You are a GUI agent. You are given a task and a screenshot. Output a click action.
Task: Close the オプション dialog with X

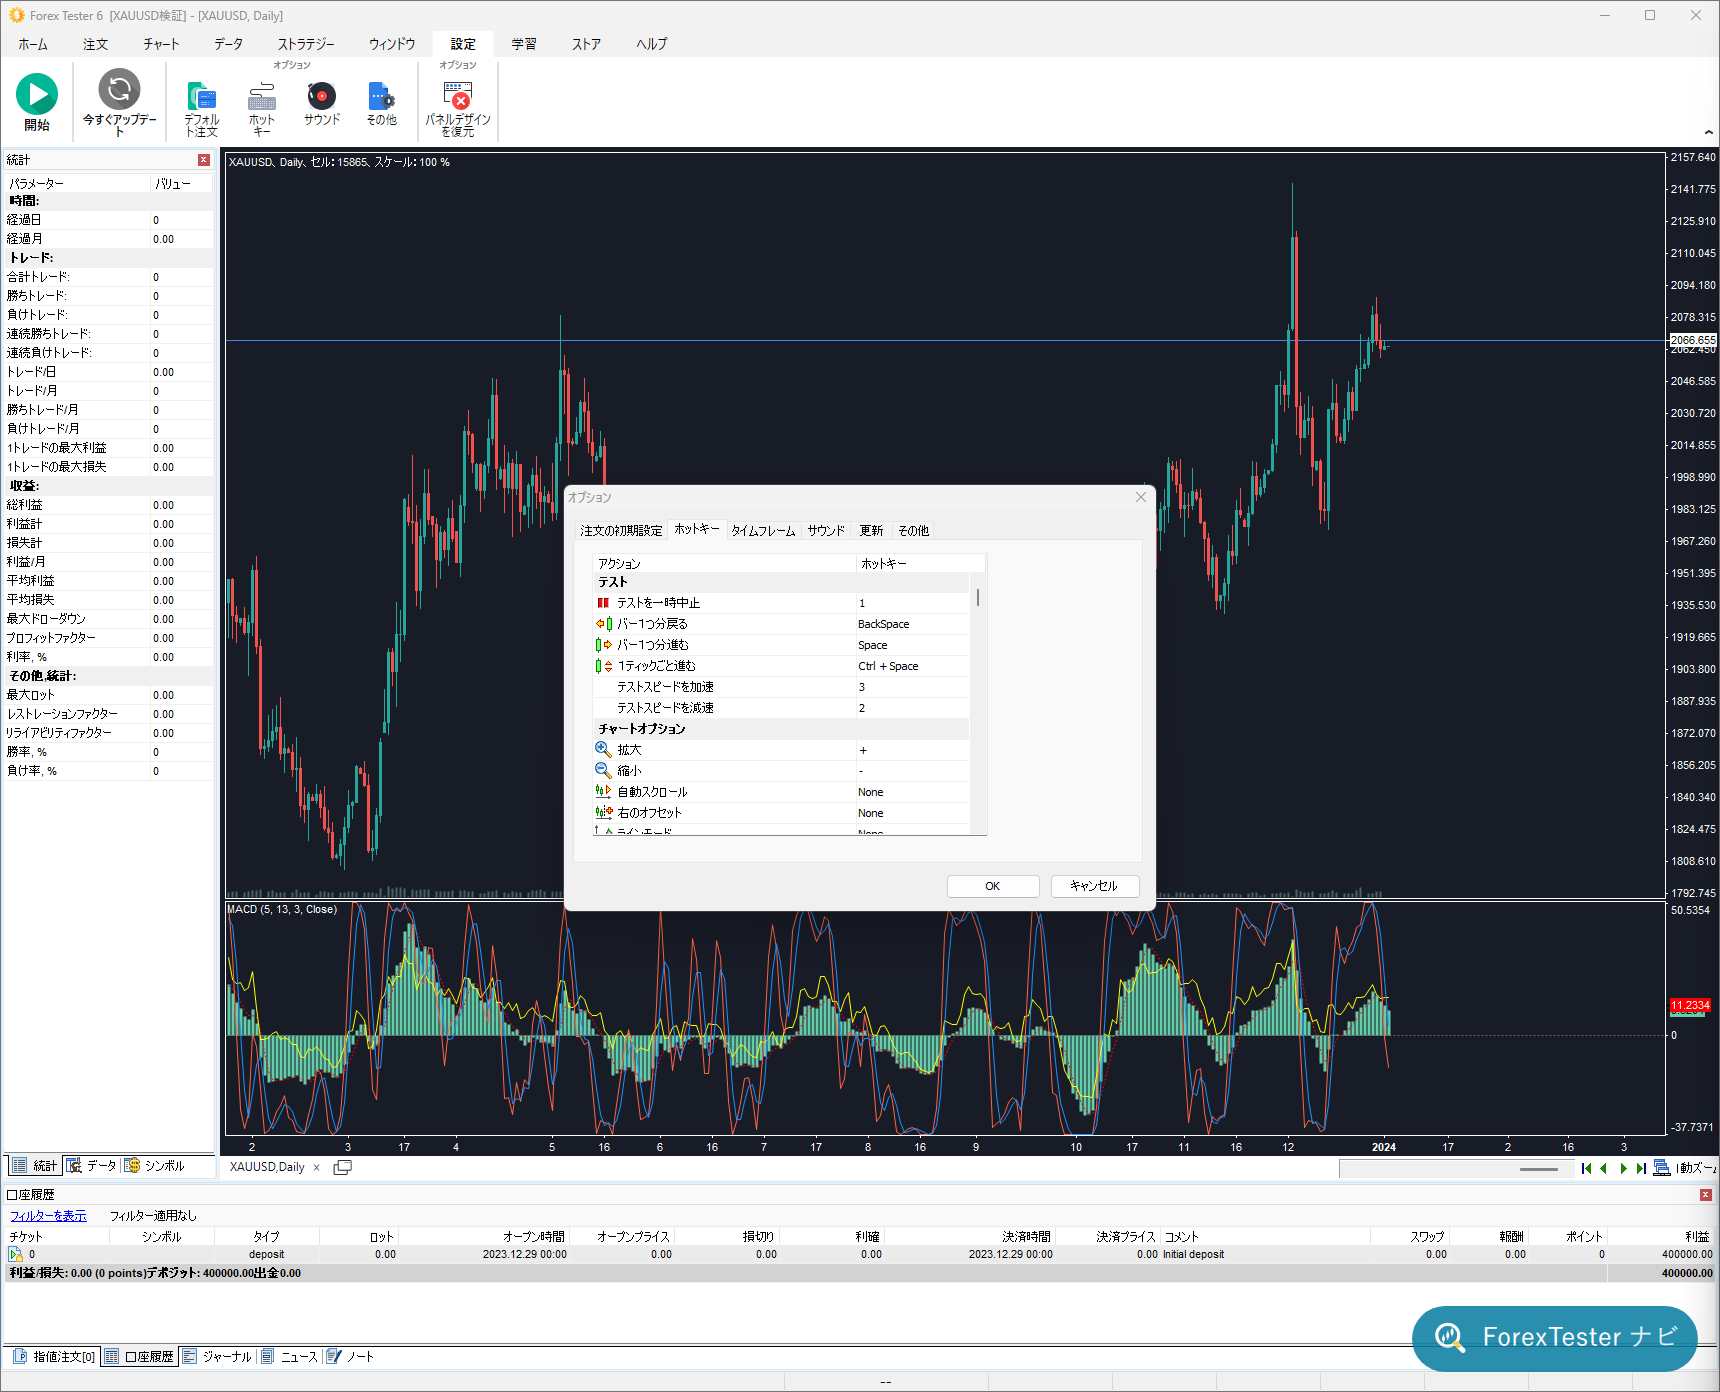[x=1141, y=497]
